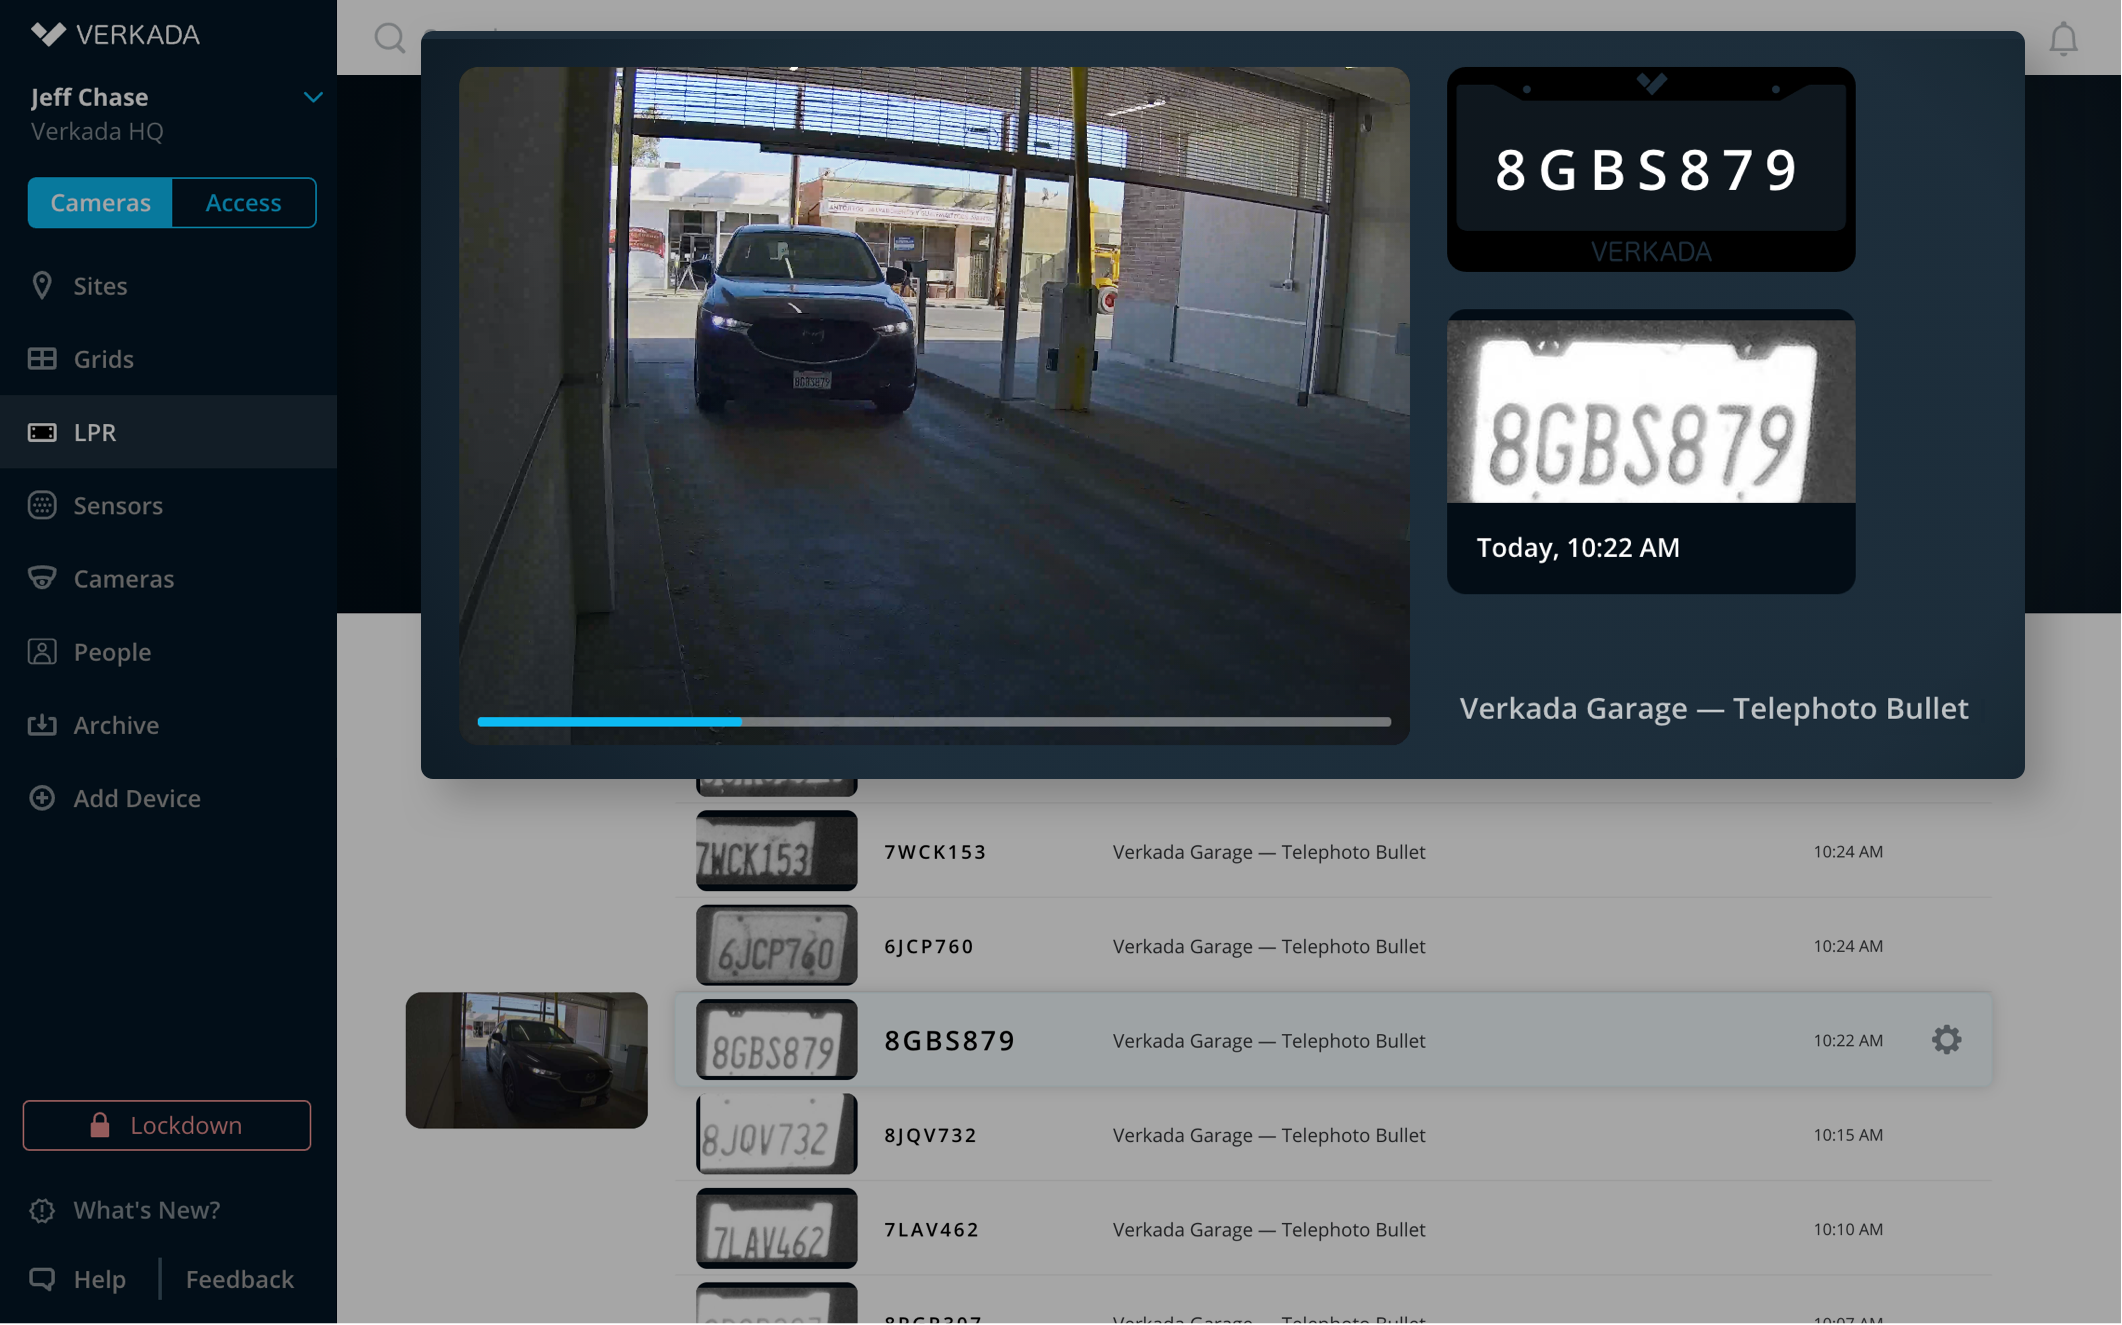
Task: Click the Add Device plus icon
Action: [42, 798]
